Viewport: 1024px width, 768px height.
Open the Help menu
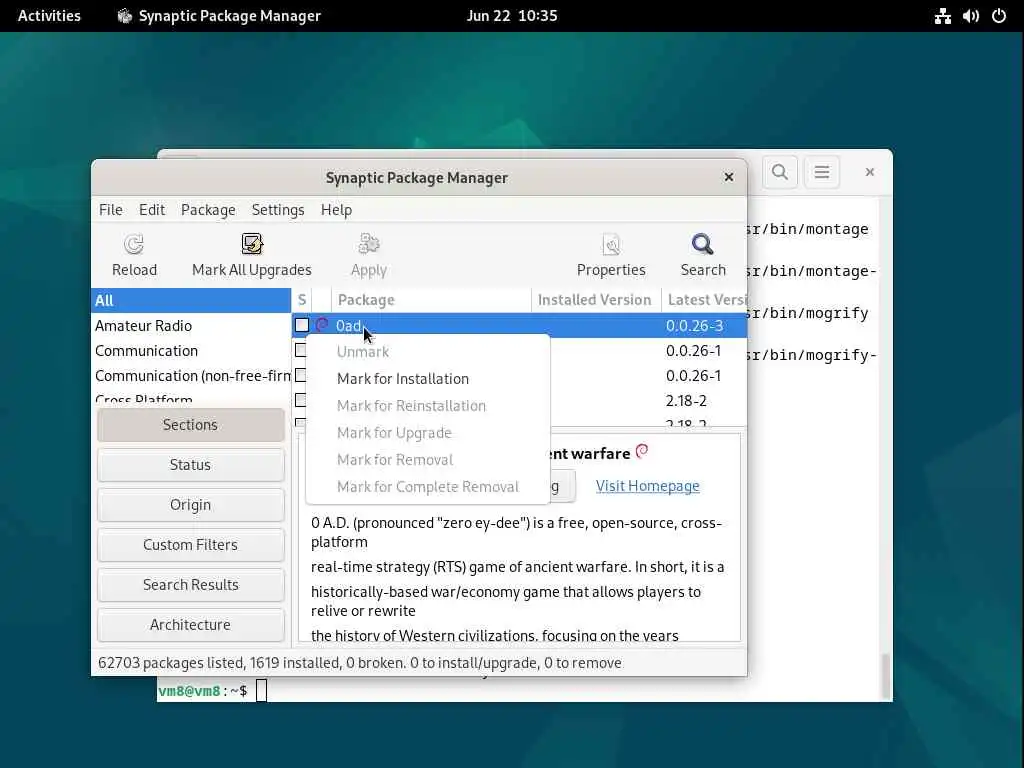[336, 210]
